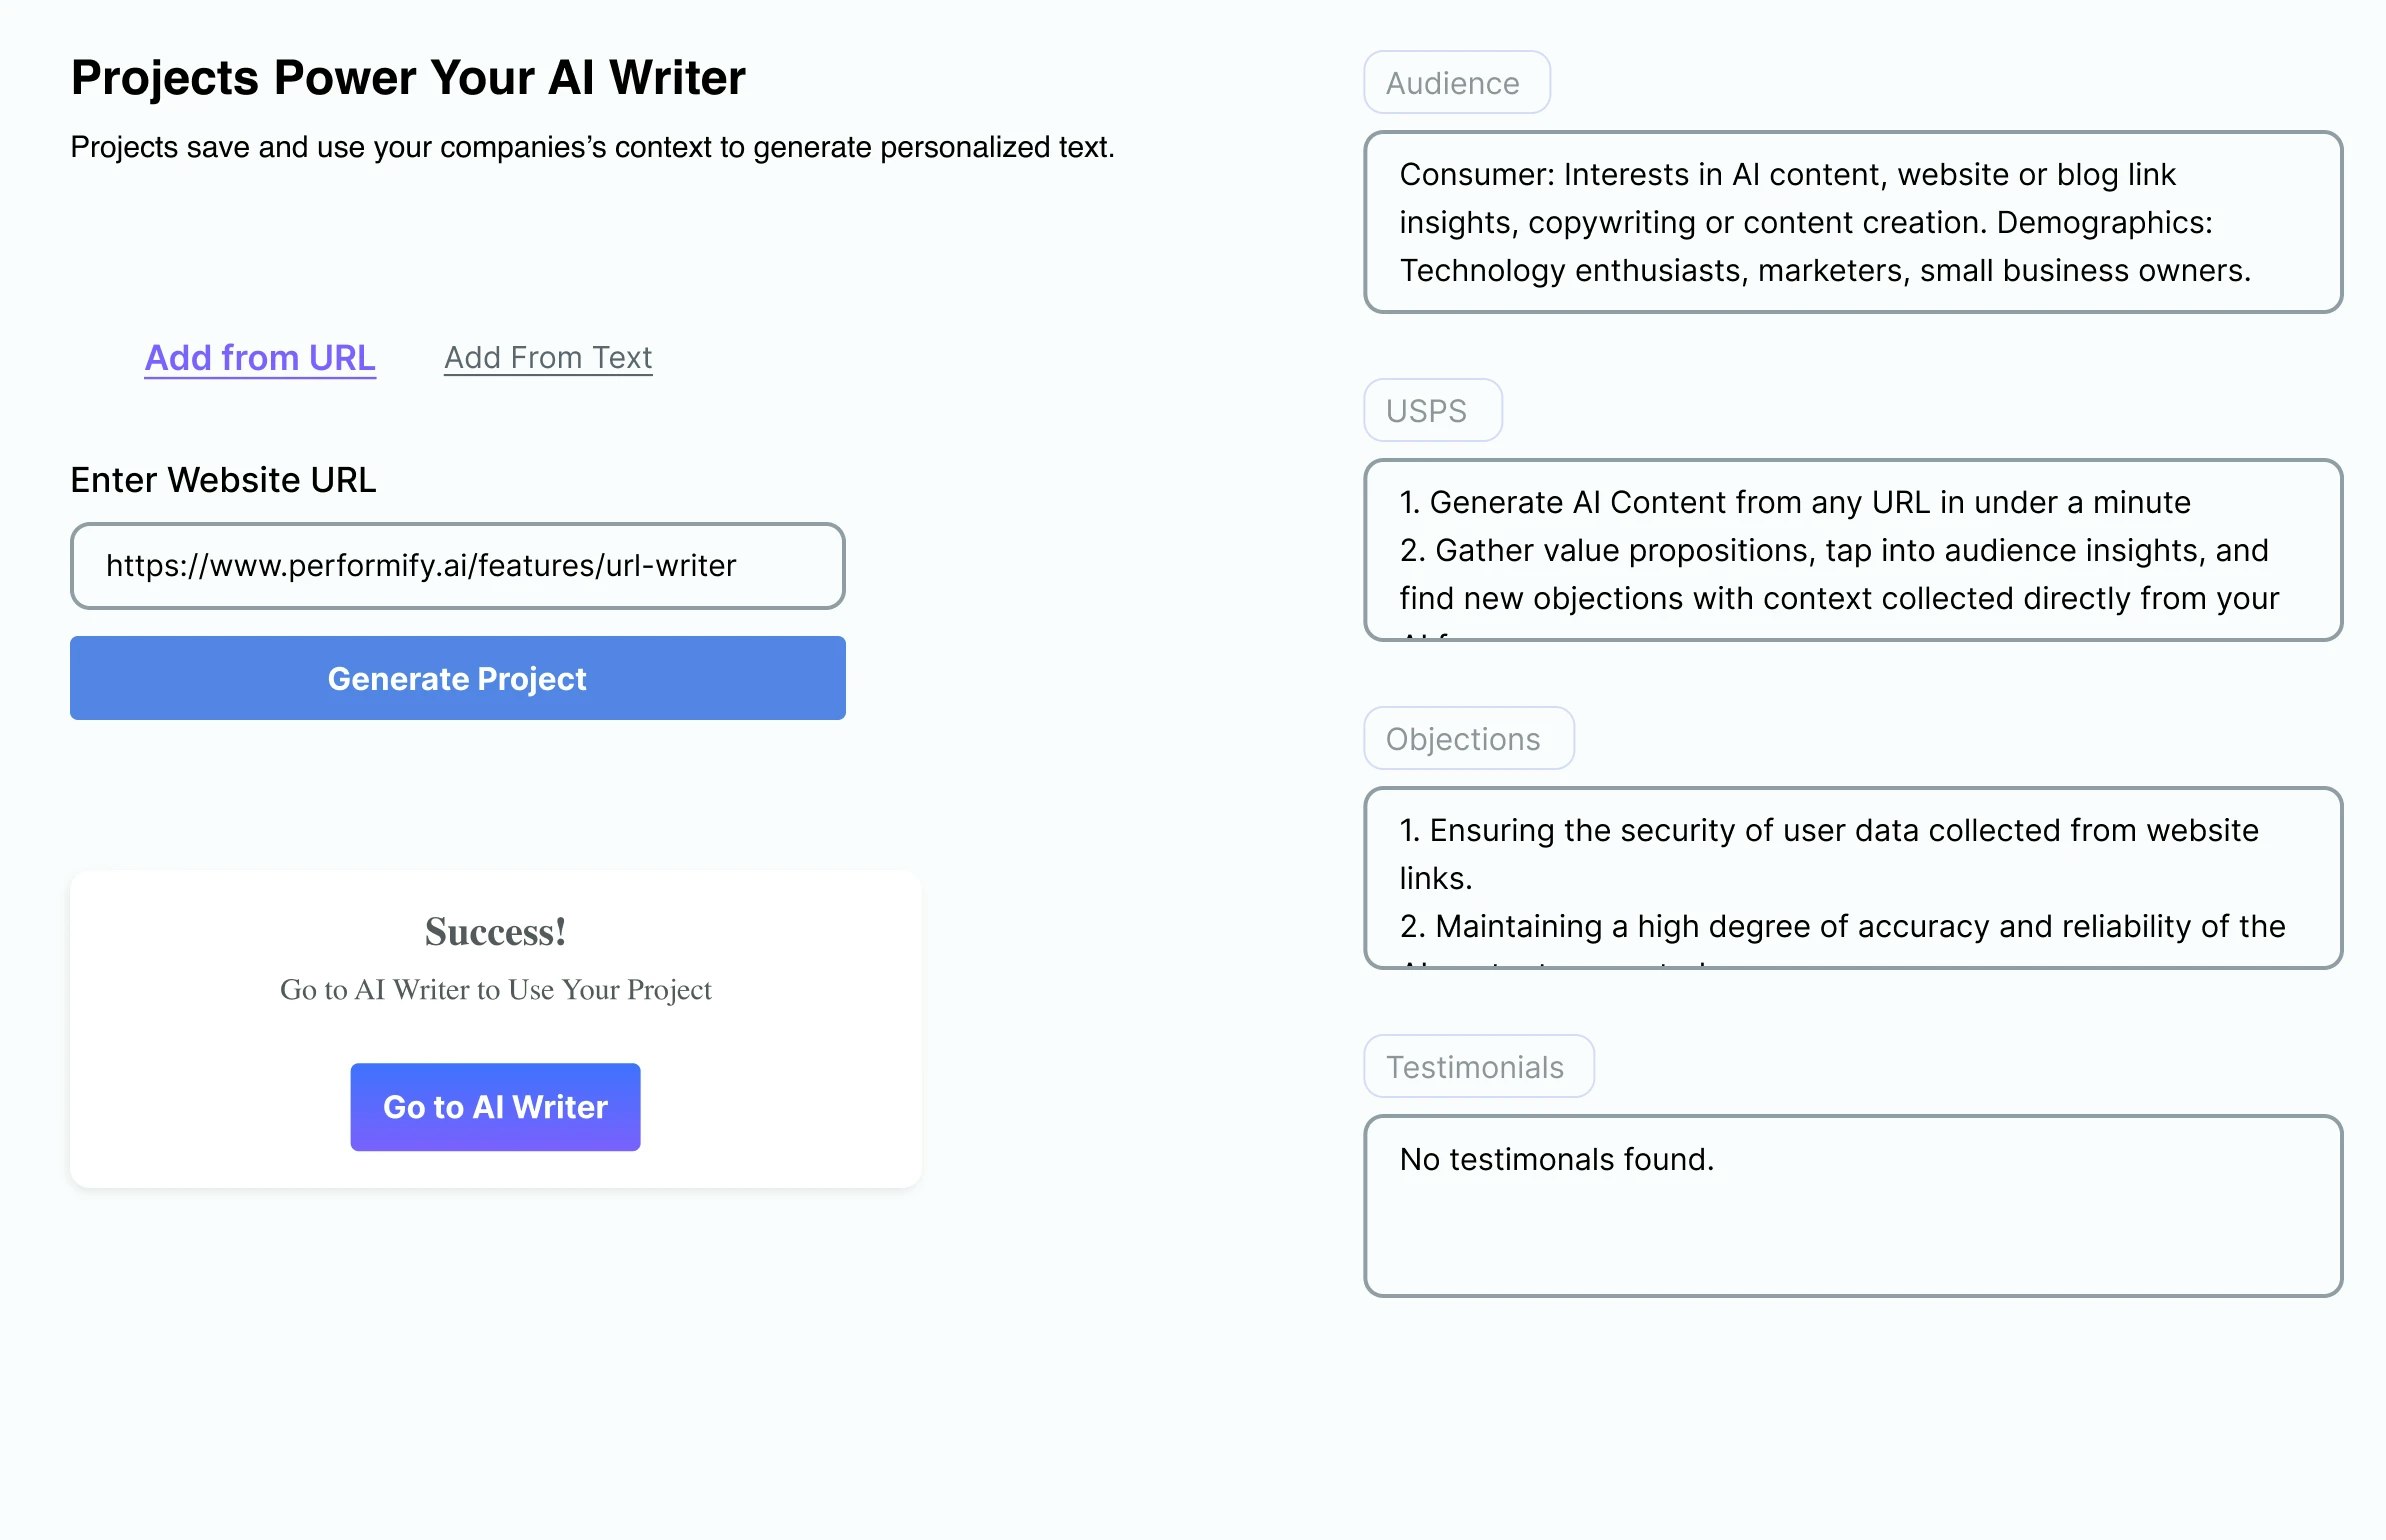Viewport: 2386px width, 1540px height.
Task: Select the Objections label chip
Action: click(x=1468, y=739)
